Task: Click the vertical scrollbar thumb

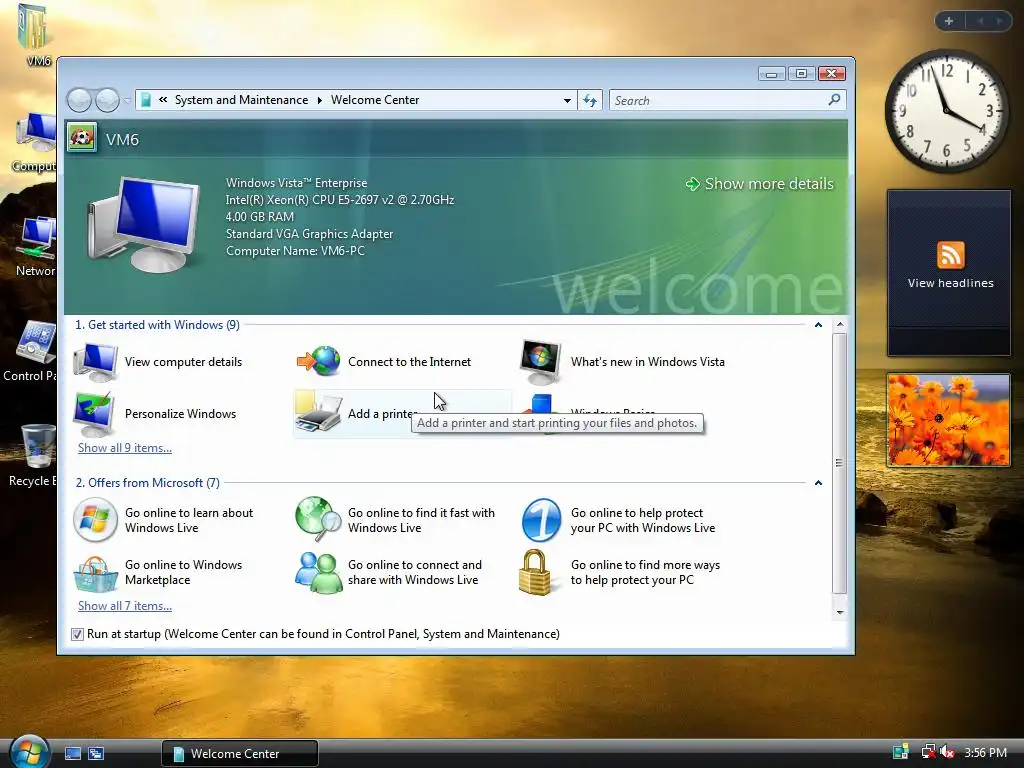Action: click(x=840, y=463)
